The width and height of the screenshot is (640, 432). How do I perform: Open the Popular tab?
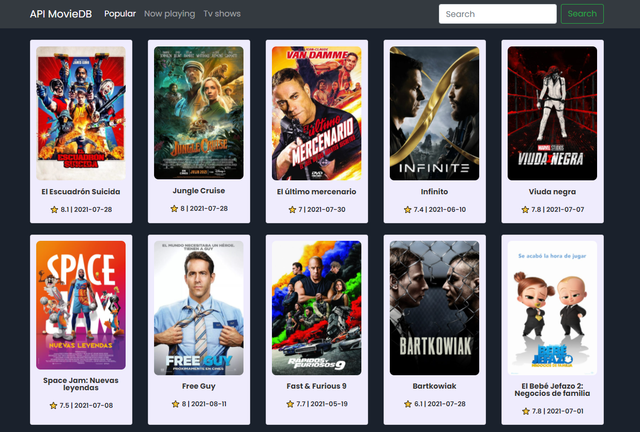click(120, 14)
